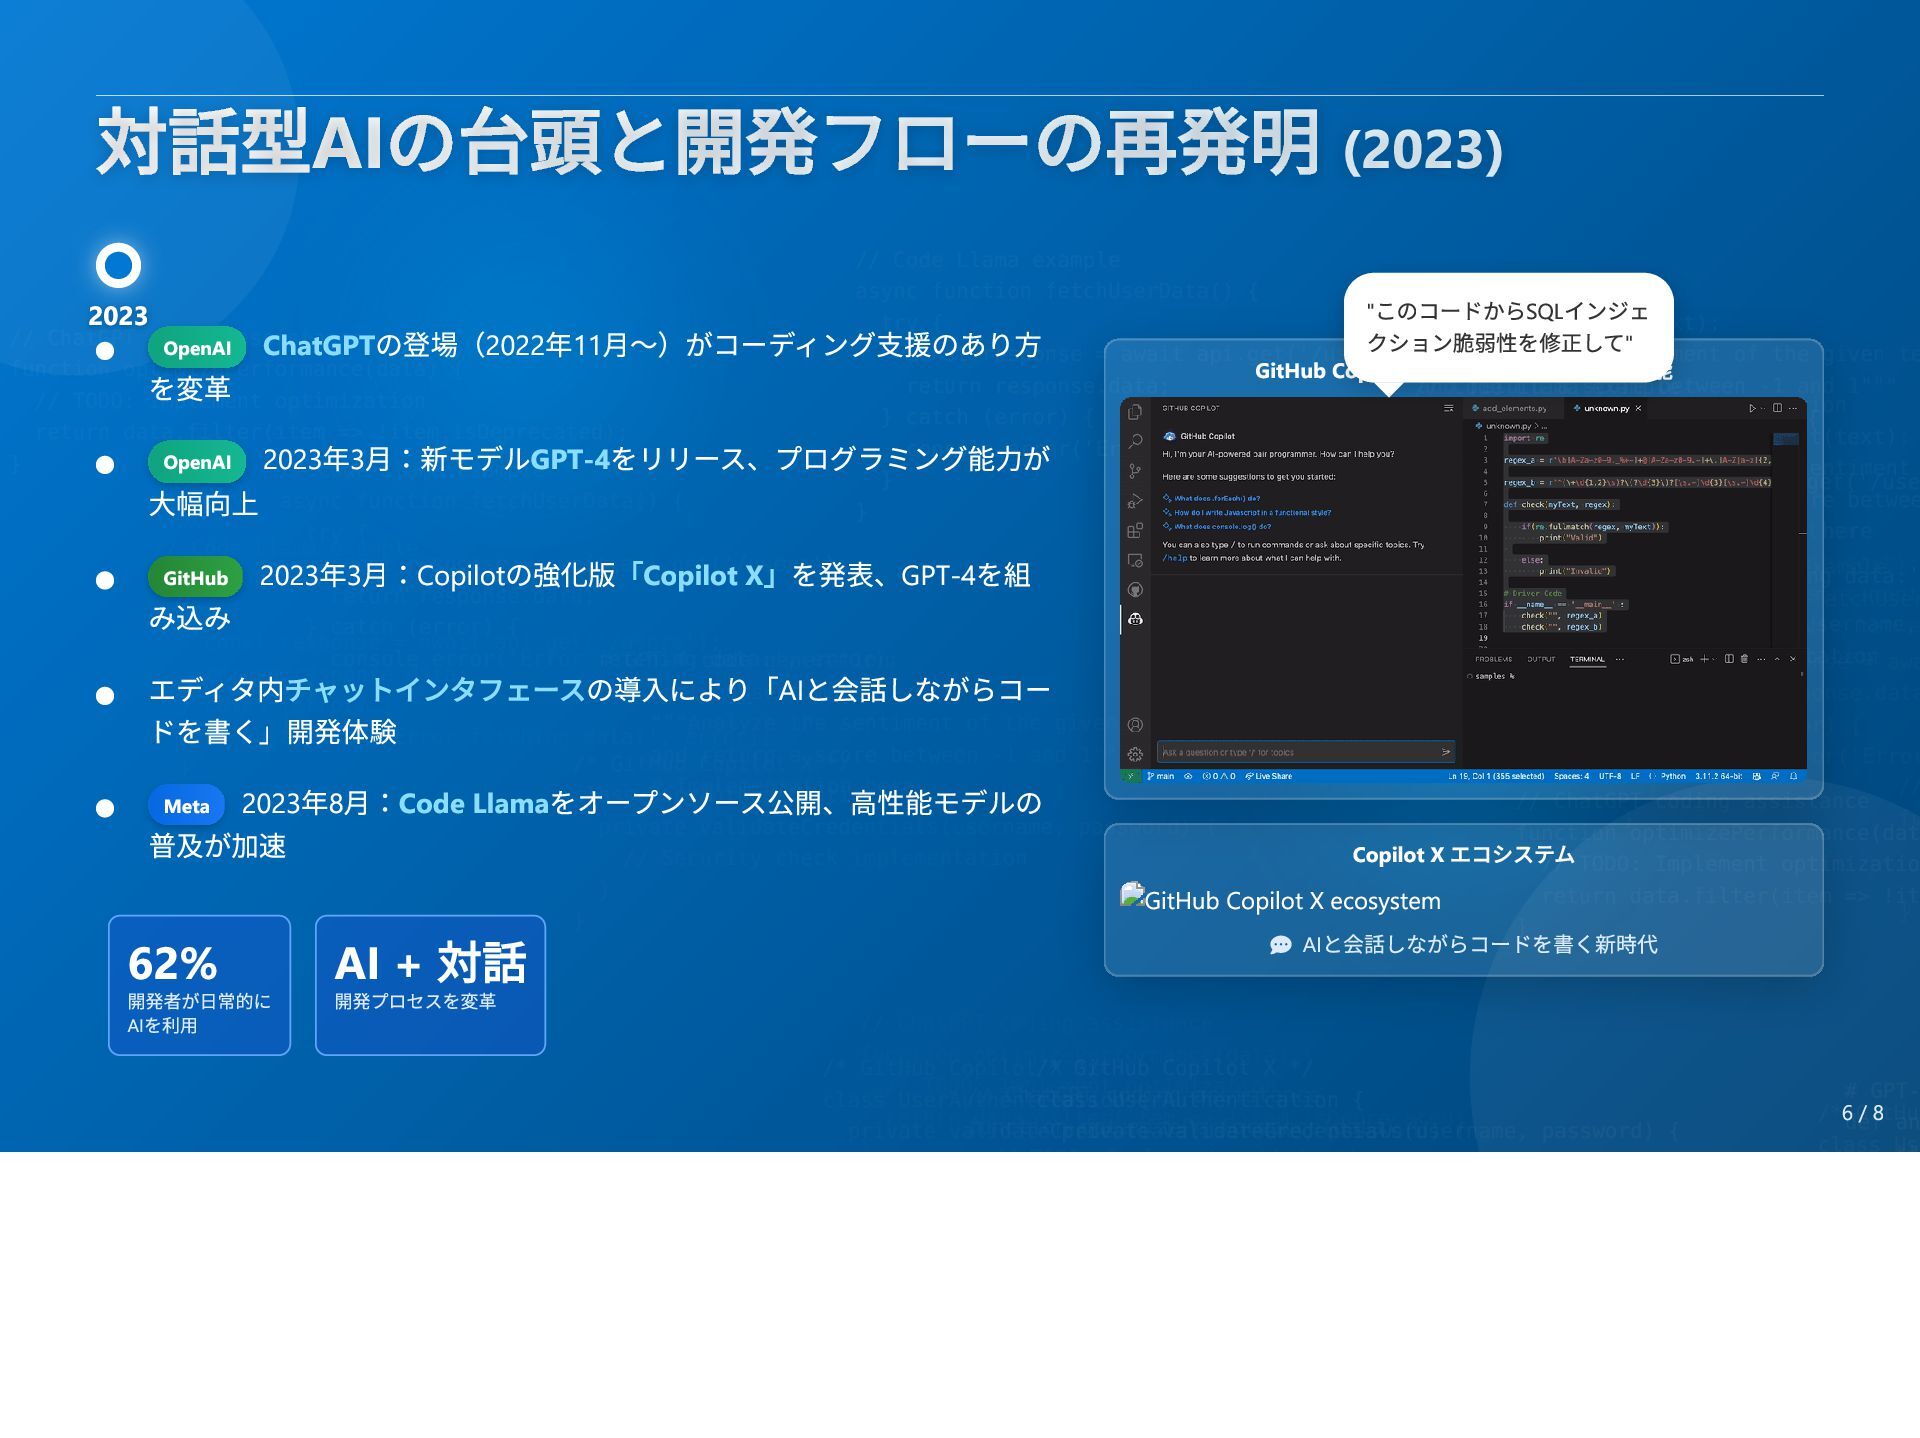Click the 'Copilot X エコシステム' heading

tap(1463, 855)
